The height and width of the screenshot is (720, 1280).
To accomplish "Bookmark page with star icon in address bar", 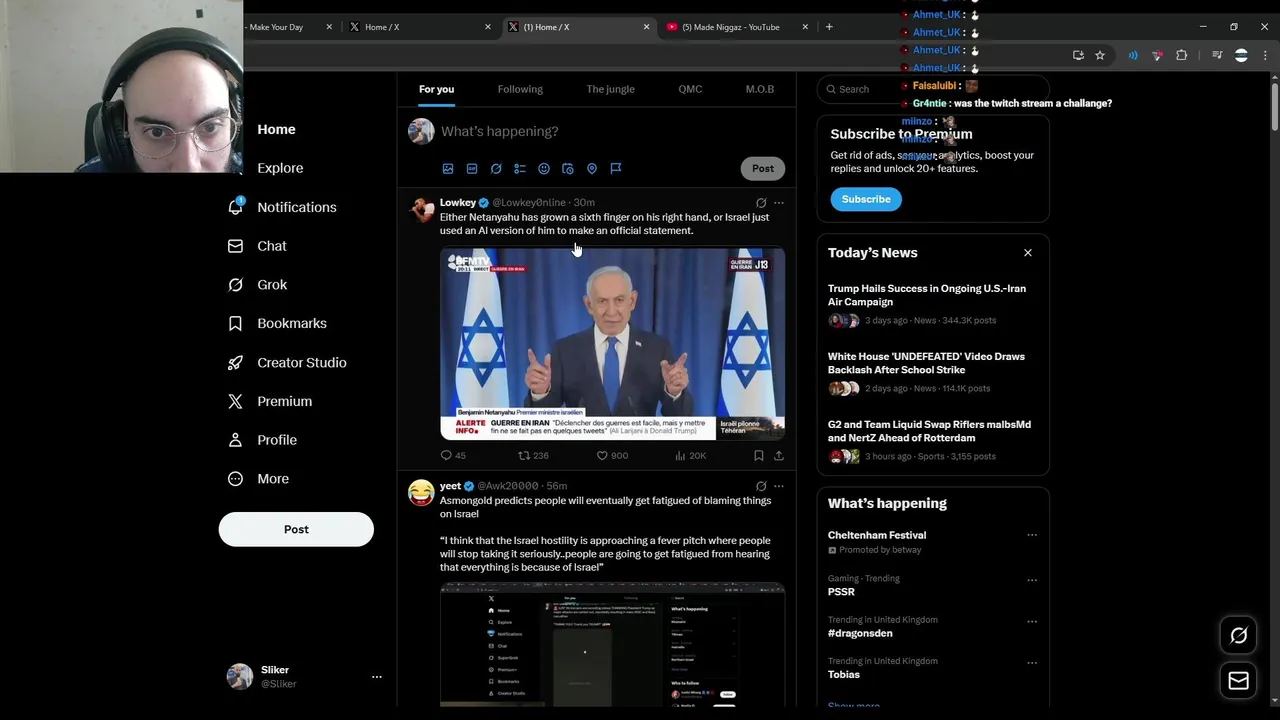I will 1100,56.
